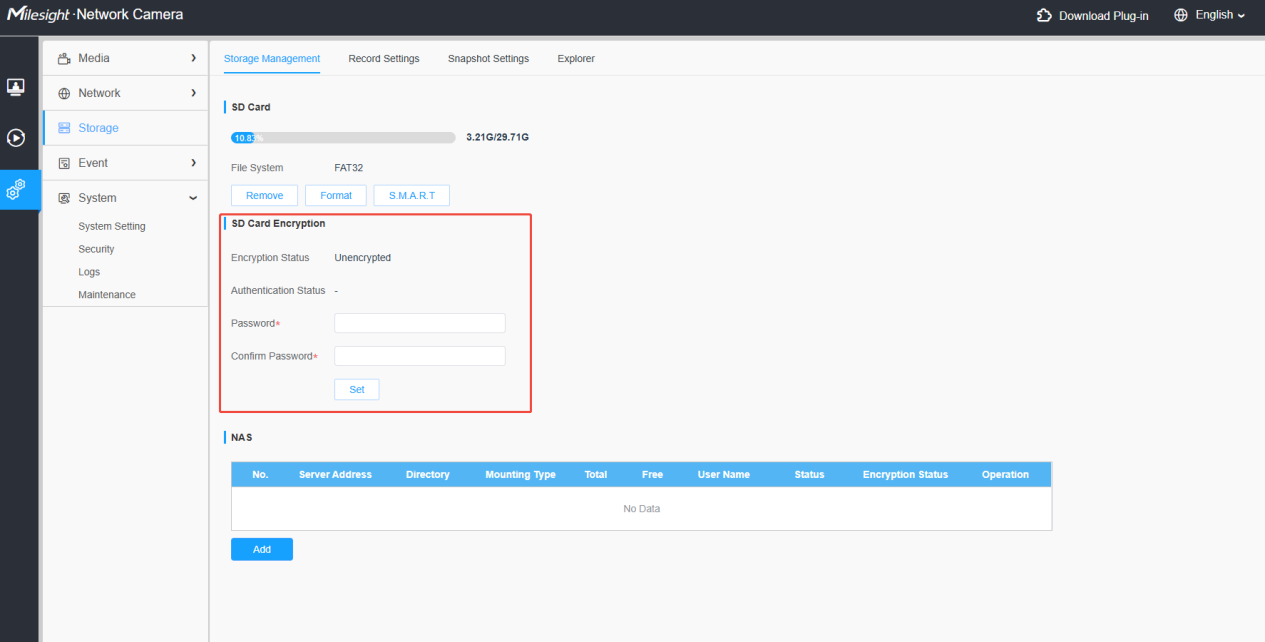Click the Storage menu icon
Image resolution: width=1265 pixels, height=642 pixels.
(x=65, y=128)
